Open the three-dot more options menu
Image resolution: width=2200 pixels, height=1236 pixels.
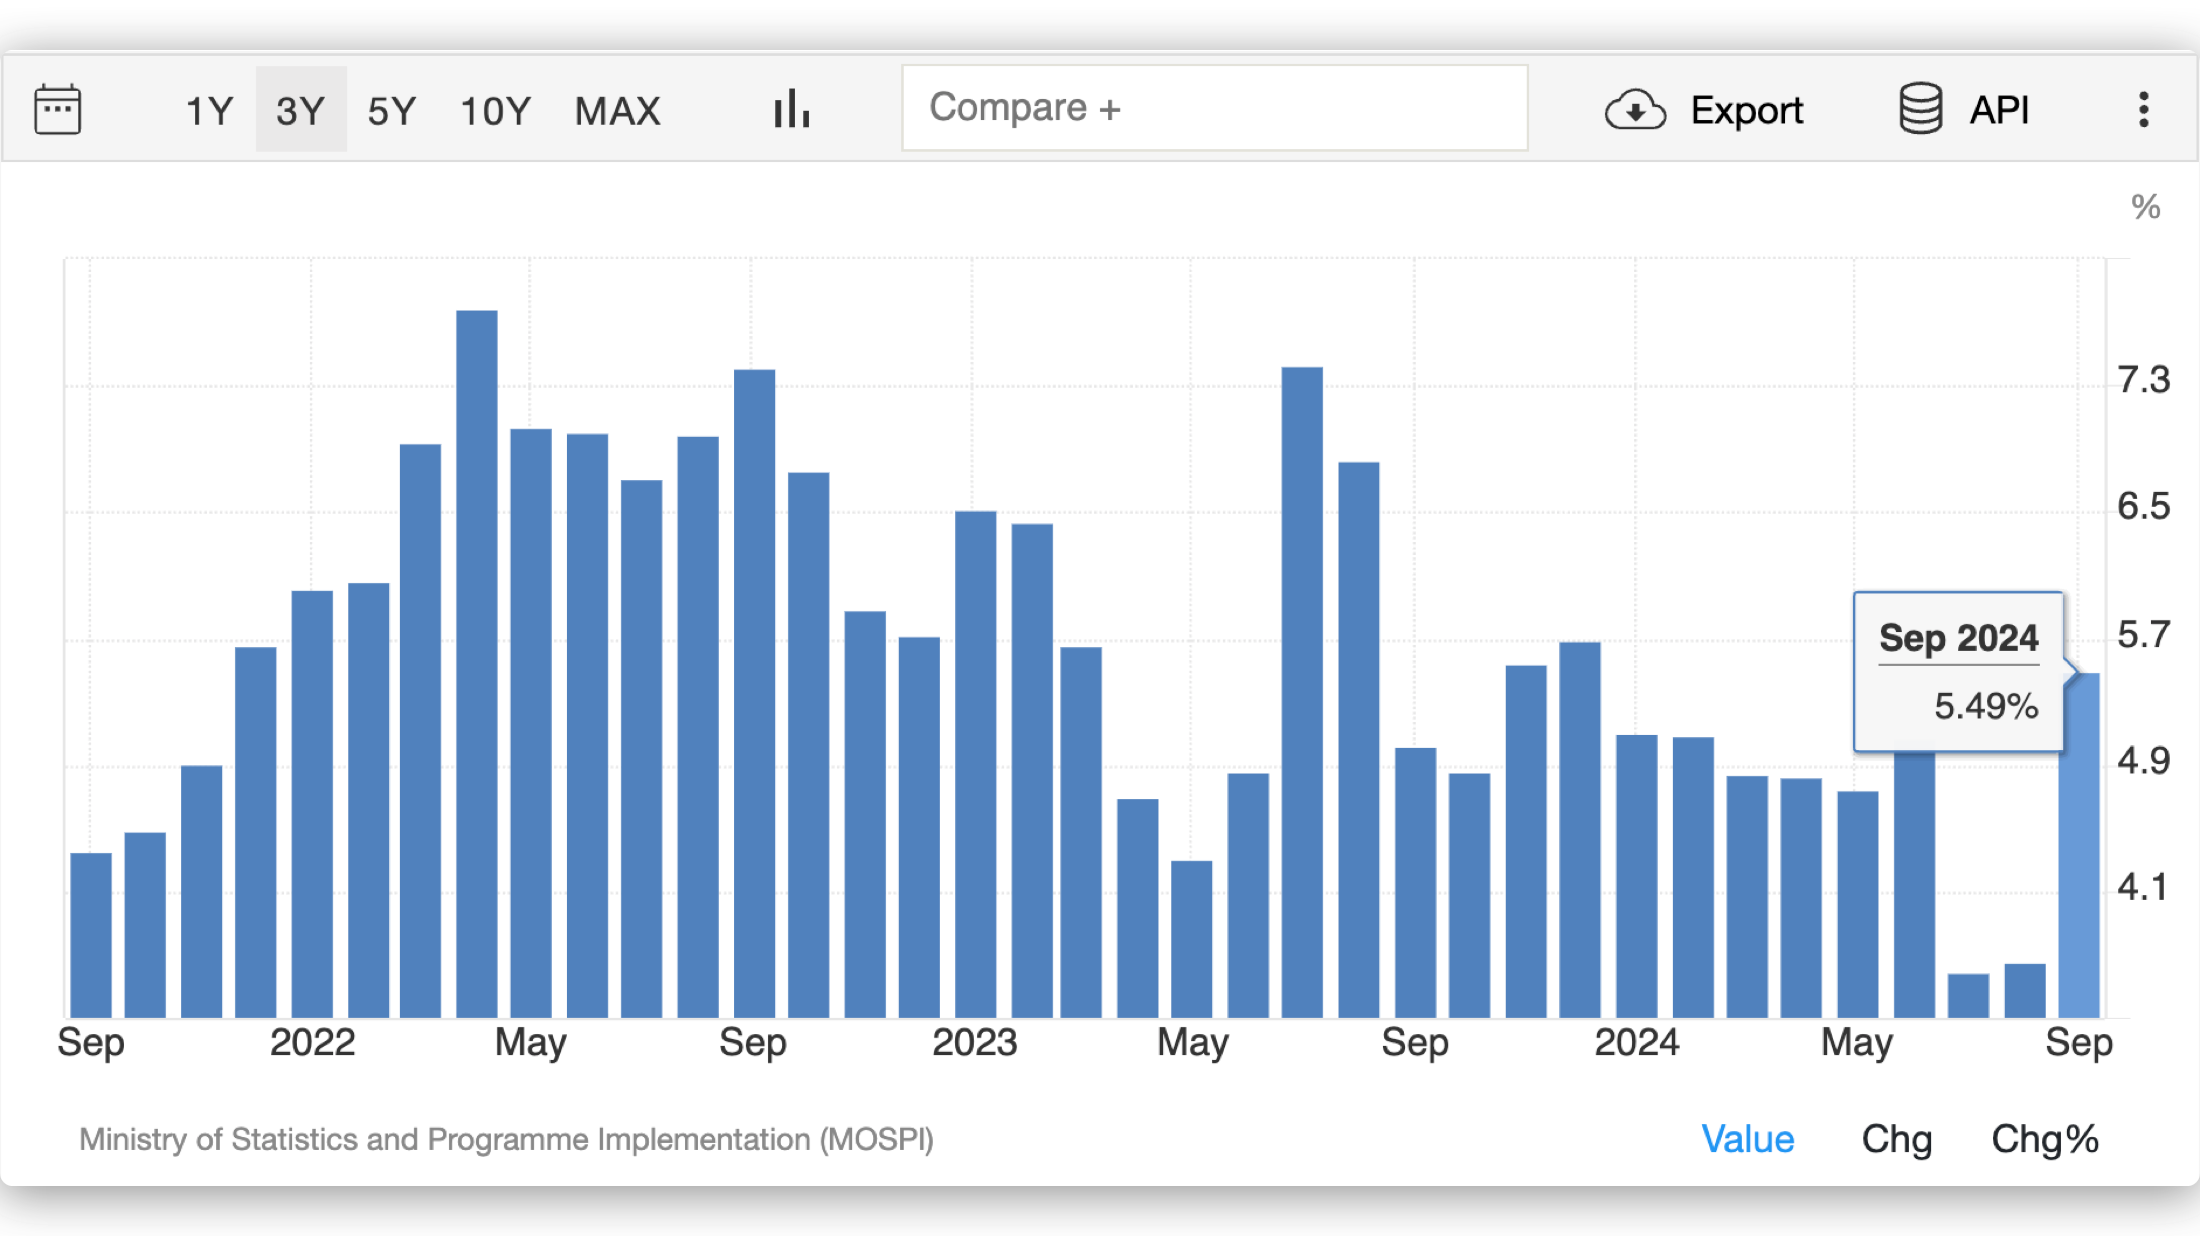(2143, 109)
